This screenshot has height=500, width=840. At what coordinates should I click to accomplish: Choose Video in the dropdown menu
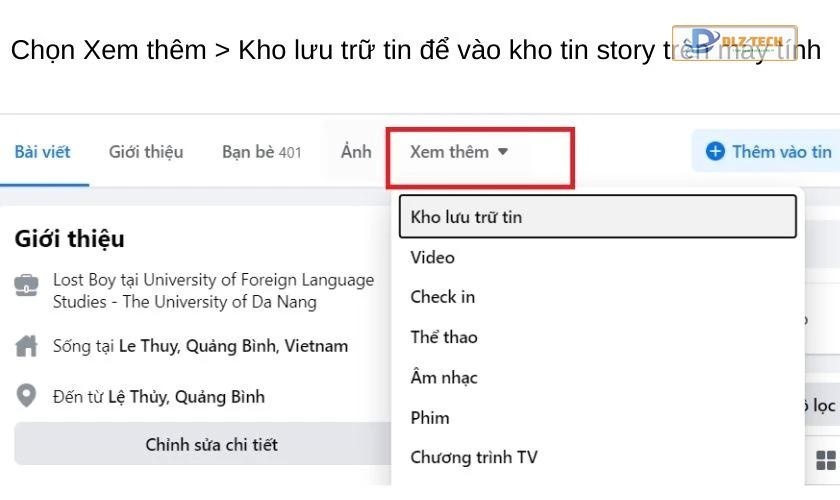pyautogui.click(x=433, y=257)
